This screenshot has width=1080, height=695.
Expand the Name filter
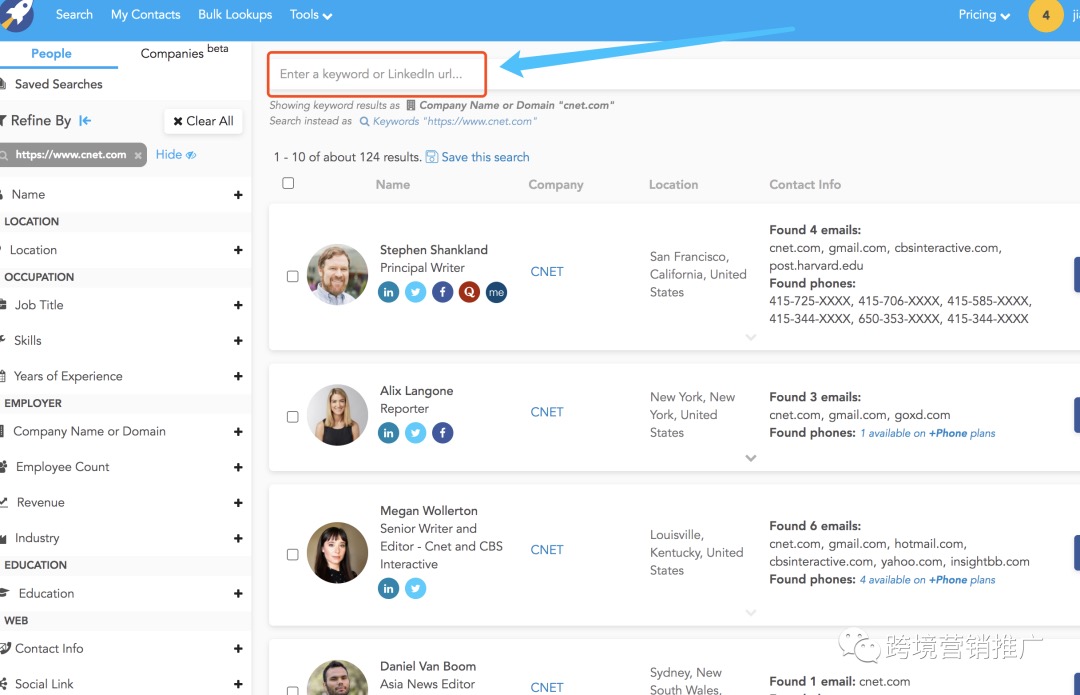click(x=238, y=195)
